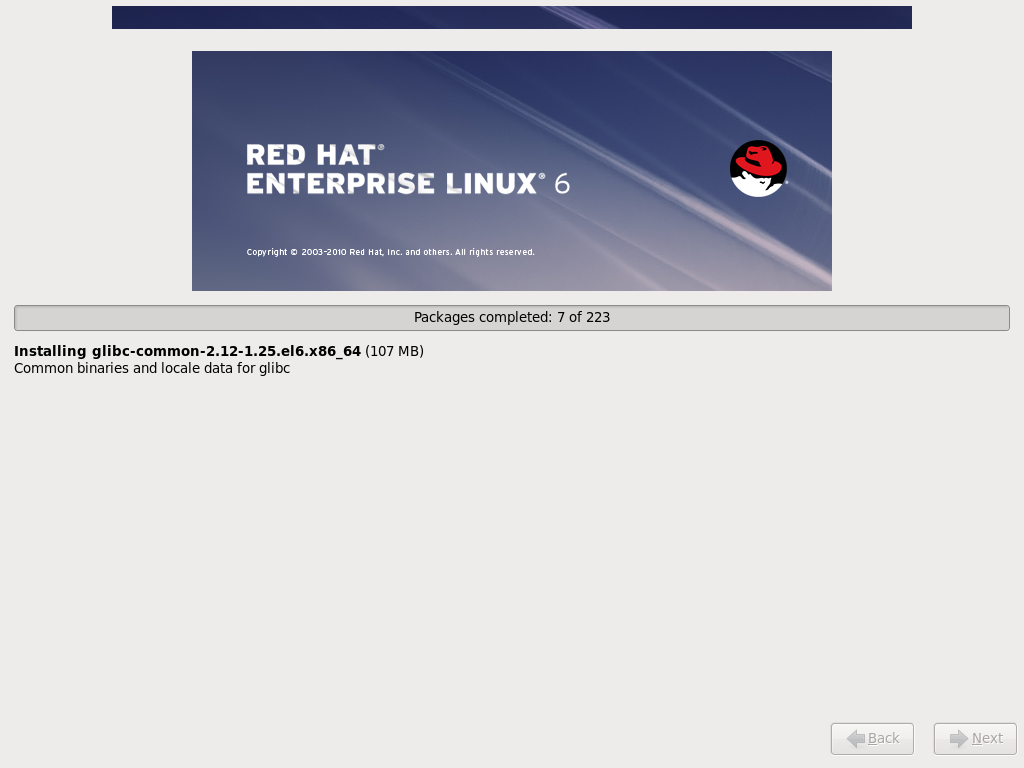The height and width of the screenshot is (768, 1024).
Task: Click the right edge of the banner image
Action: click(x=828, y=170)
